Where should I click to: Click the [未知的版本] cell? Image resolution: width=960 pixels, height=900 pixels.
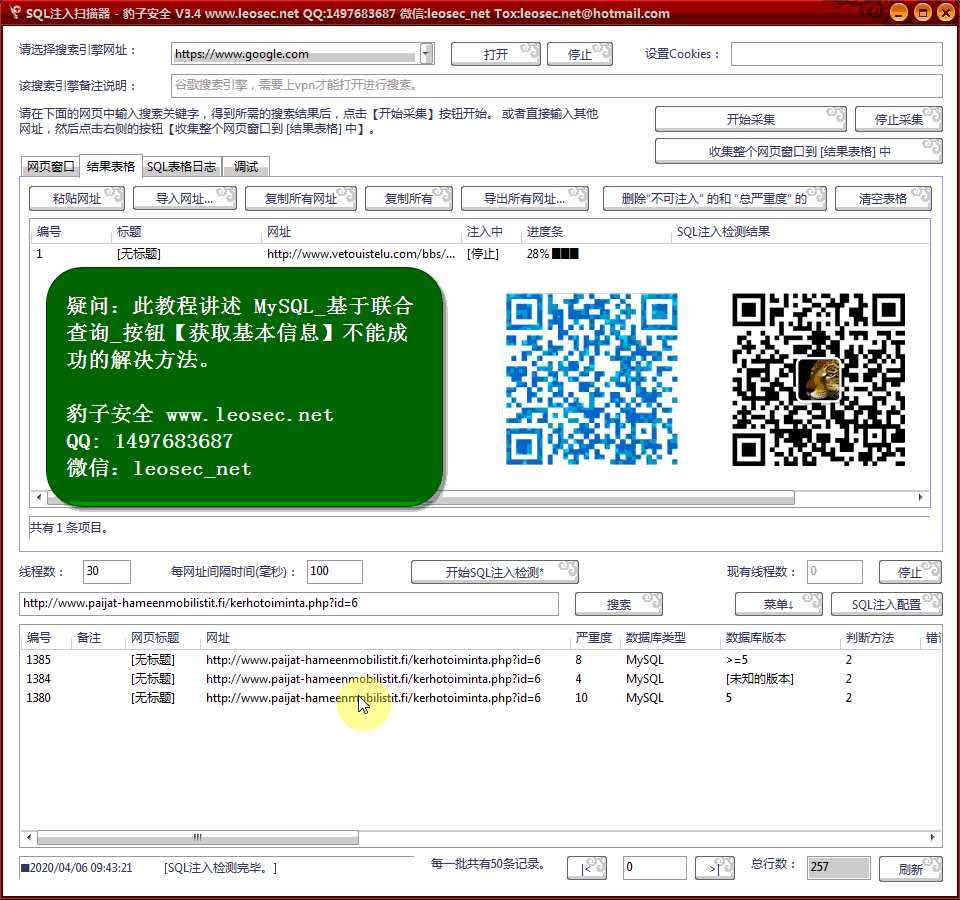point(759,679)
